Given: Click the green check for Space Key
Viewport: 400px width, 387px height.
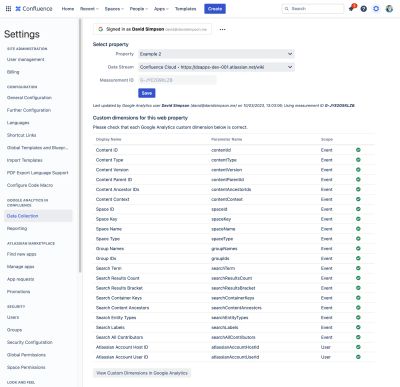Looking at the screenshot, I should (x=358, y=219).
